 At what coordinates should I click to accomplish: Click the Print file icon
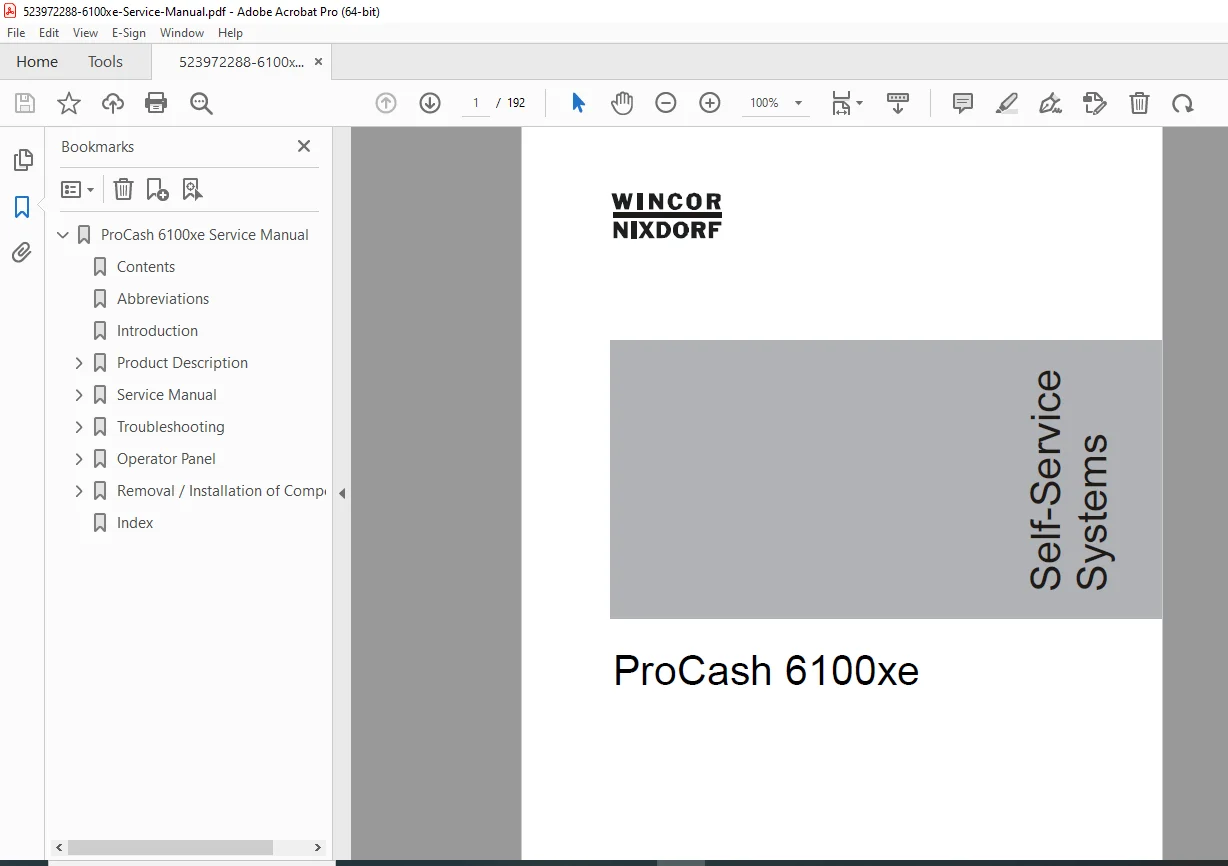pyautogui.click(x=156, y=103)
